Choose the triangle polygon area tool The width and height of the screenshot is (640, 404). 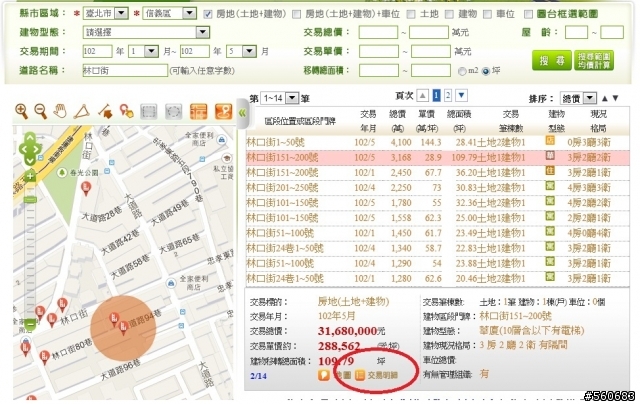(82, 112)
